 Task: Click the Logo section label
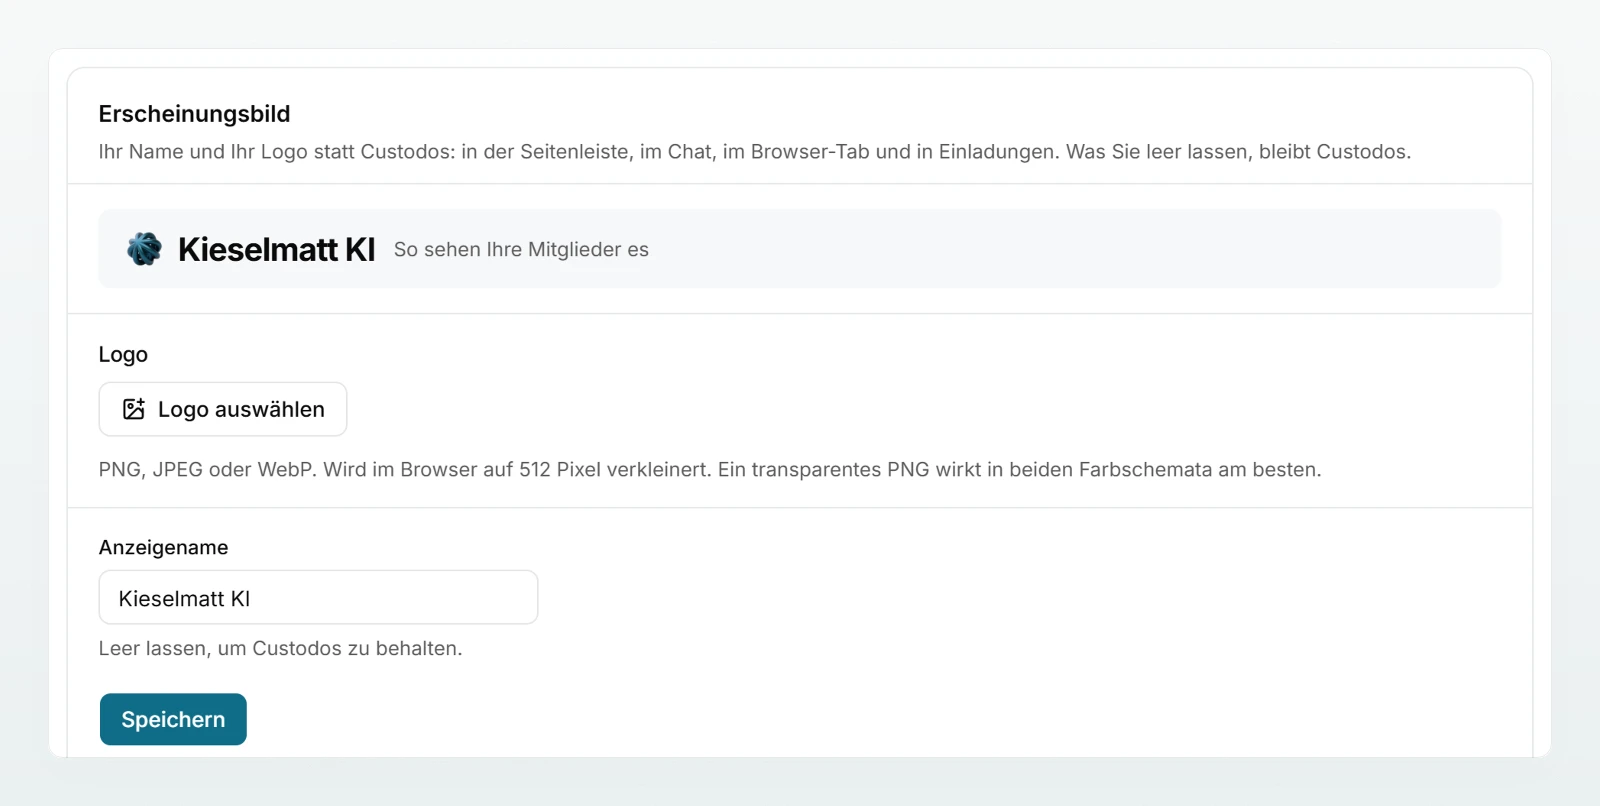tap(123, 354)
